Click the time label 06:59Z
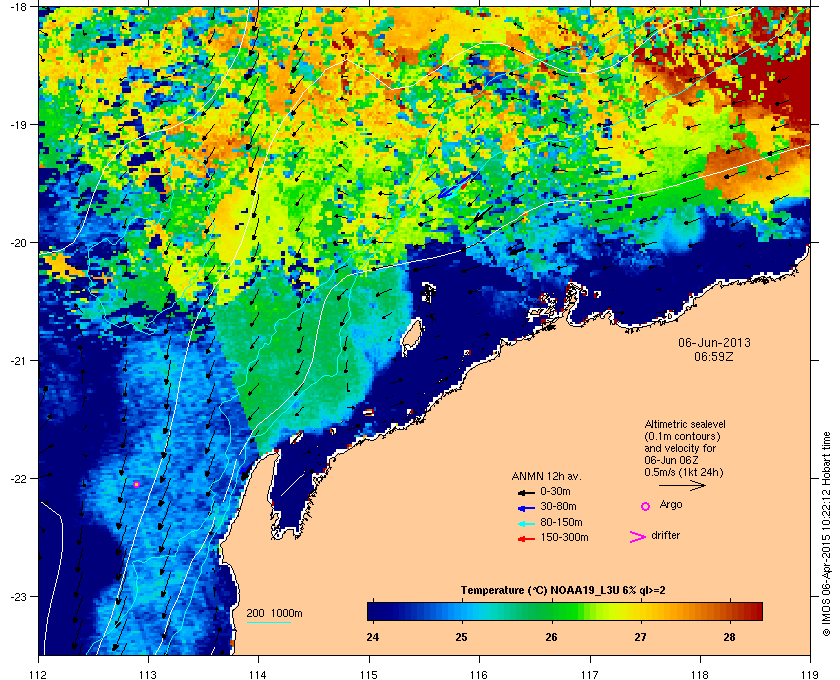 pos(714,356)
